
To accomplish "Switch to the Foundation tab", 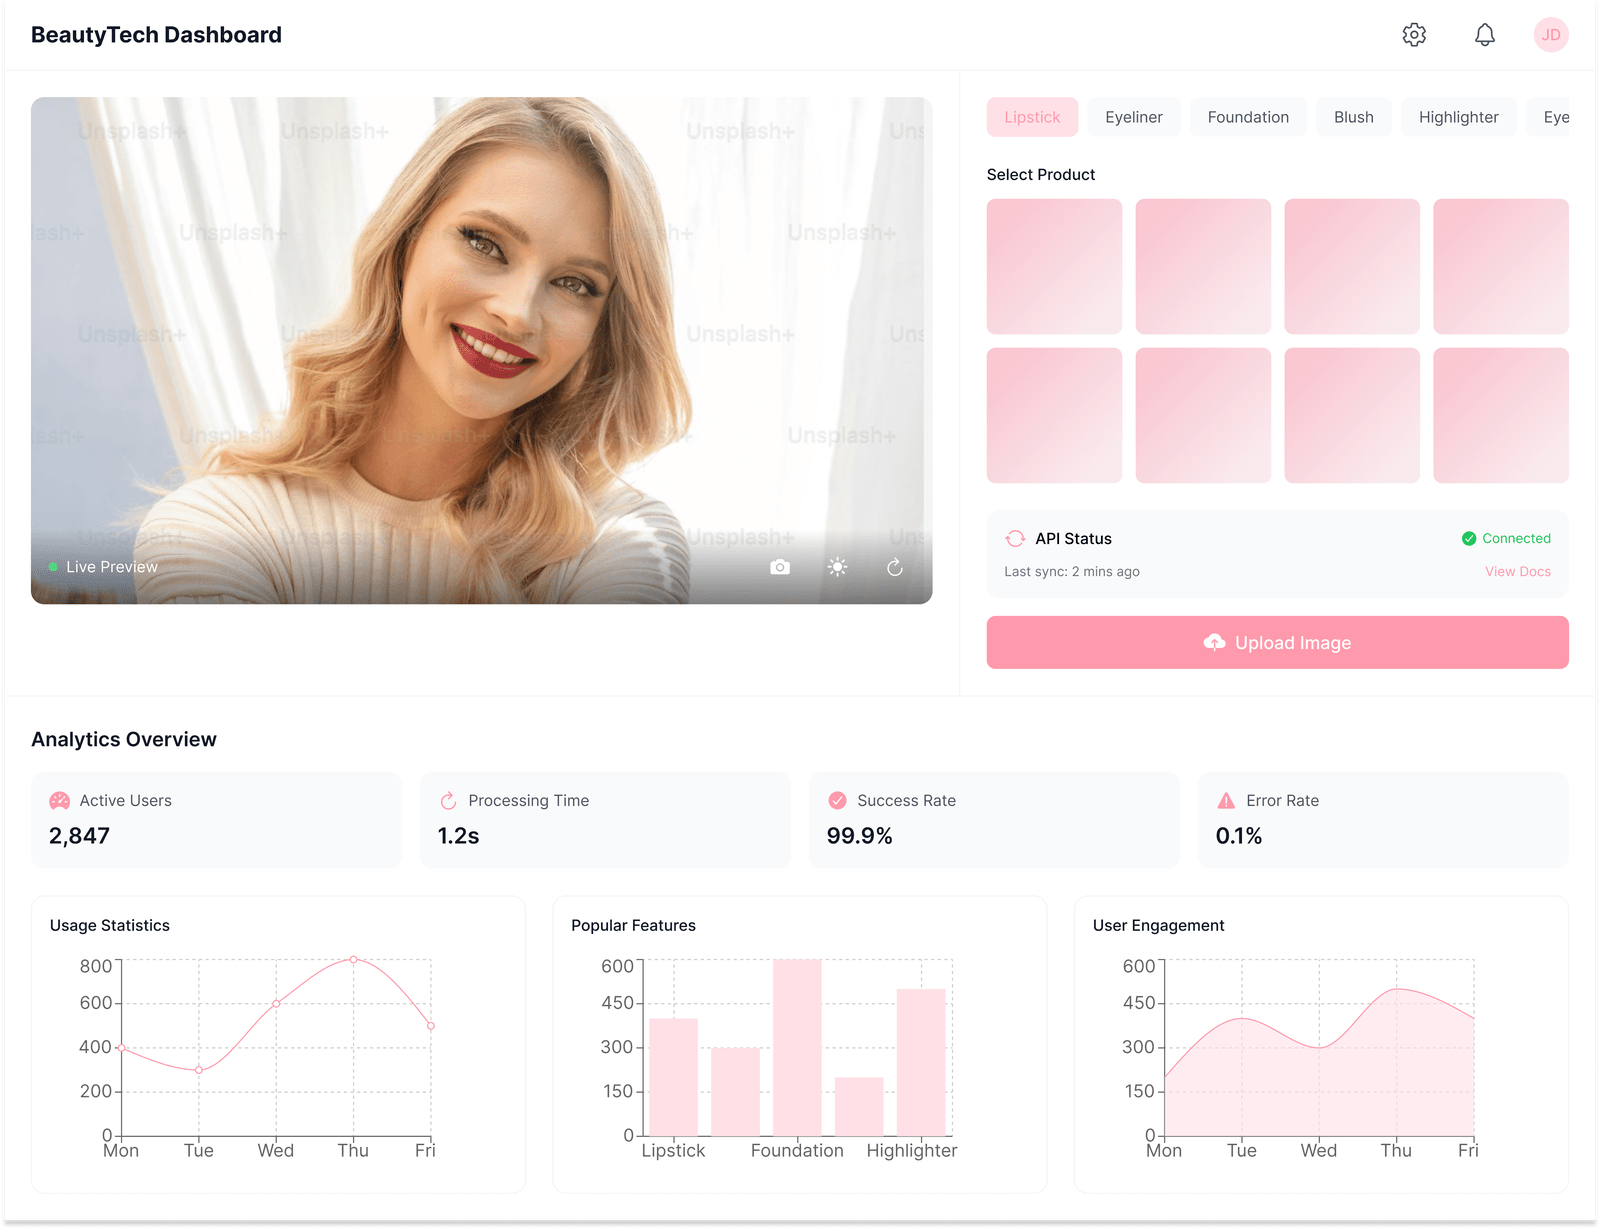I will [x=1248, y=117].
